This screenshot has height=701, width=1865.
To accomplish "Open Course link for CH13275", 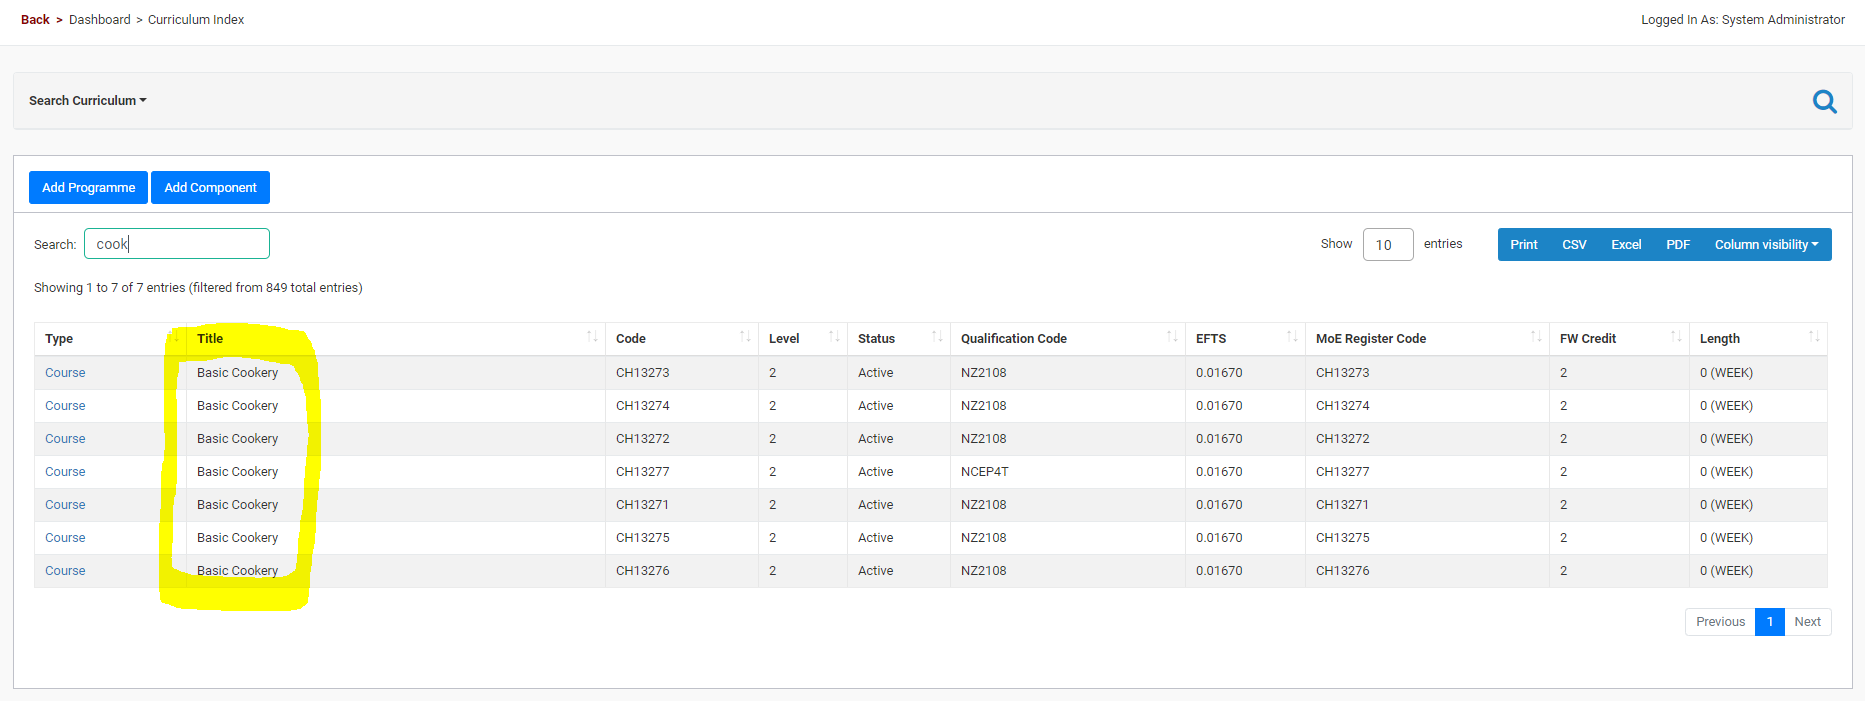I will [65, 538].
